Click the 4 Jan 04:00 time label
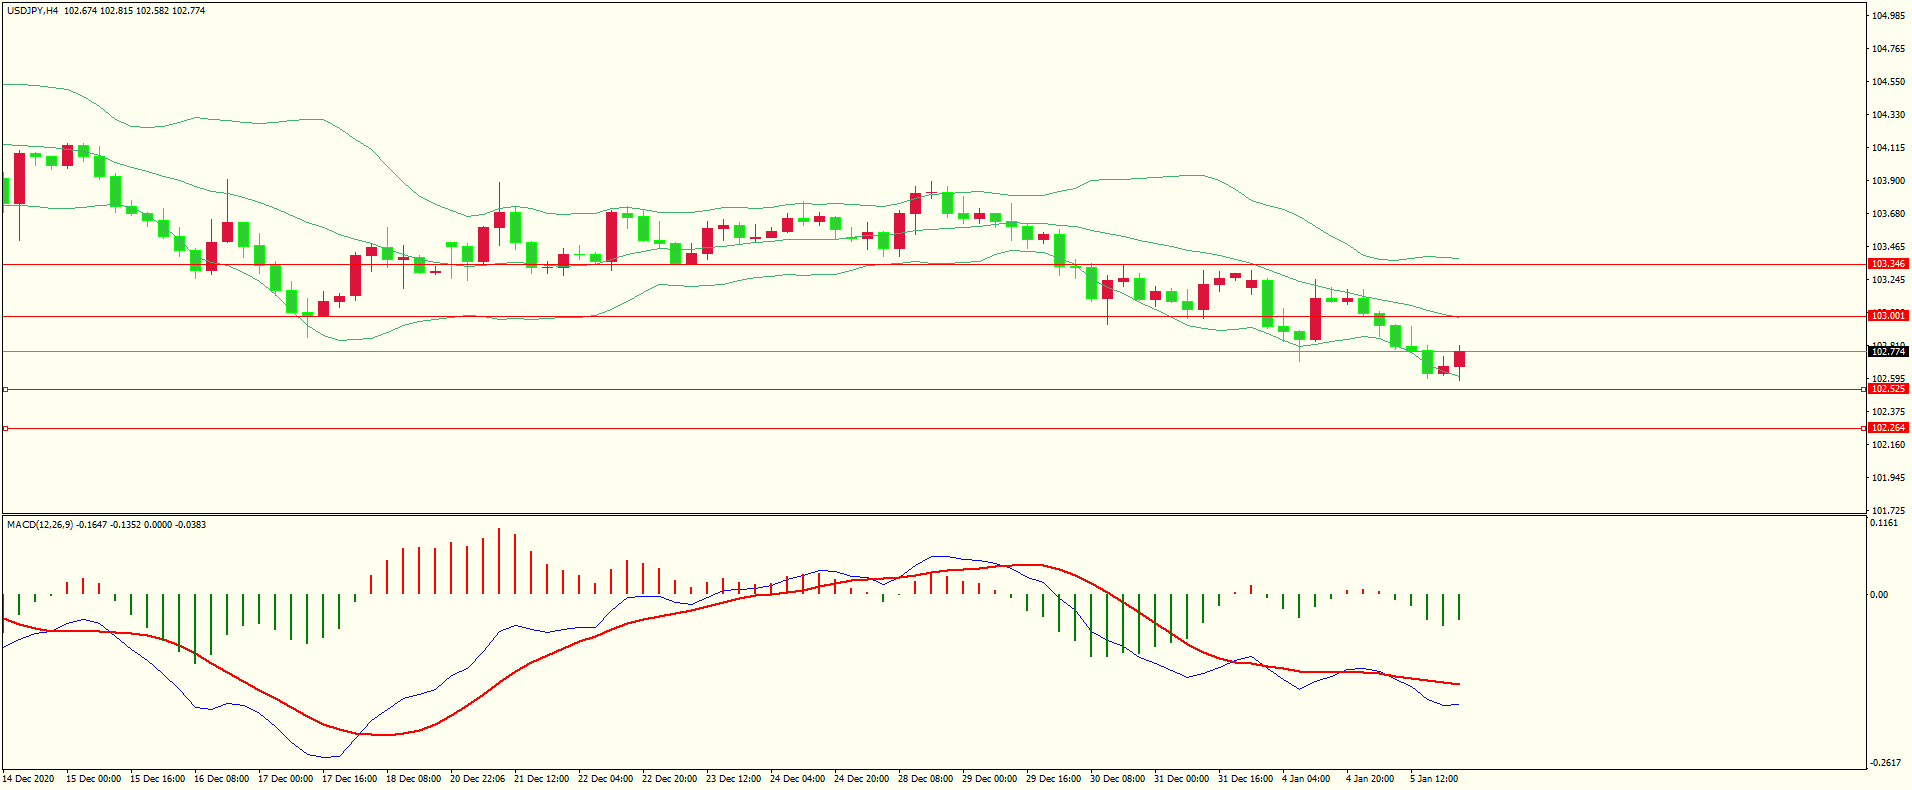This screenshot has height=790, width=1912. click(1306, 779)
